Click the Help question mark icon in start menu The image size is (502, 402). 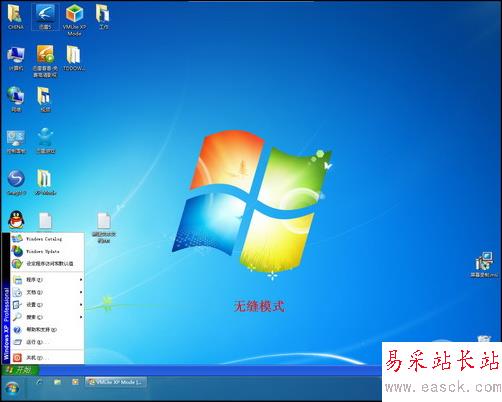coord(17,330)
